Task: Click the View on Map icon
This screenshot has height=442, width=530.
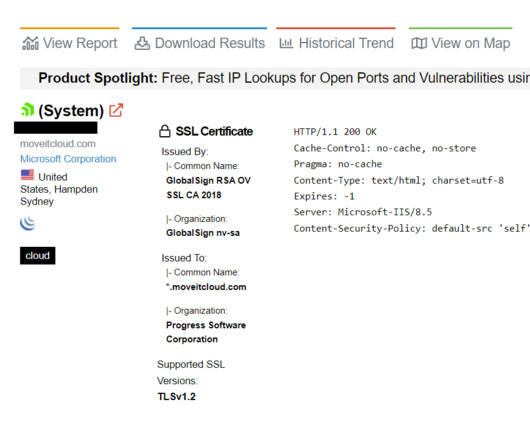Action: point(419,43)
